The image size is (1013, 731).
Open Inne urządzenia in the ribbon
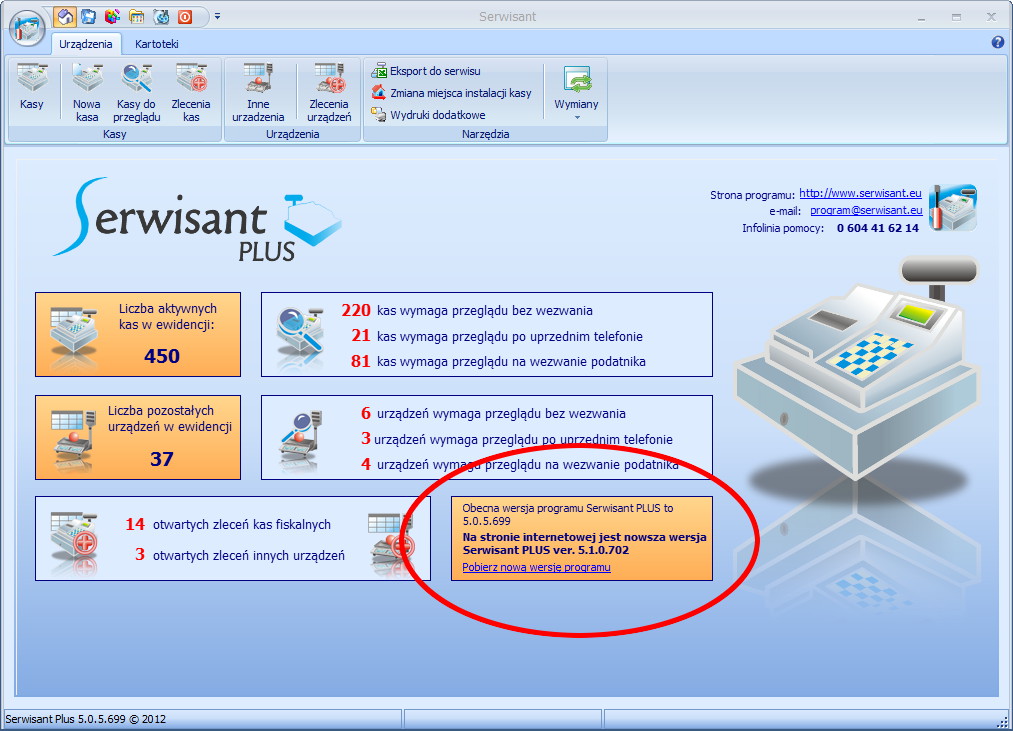pyautogui.click(x=258, y=92)
